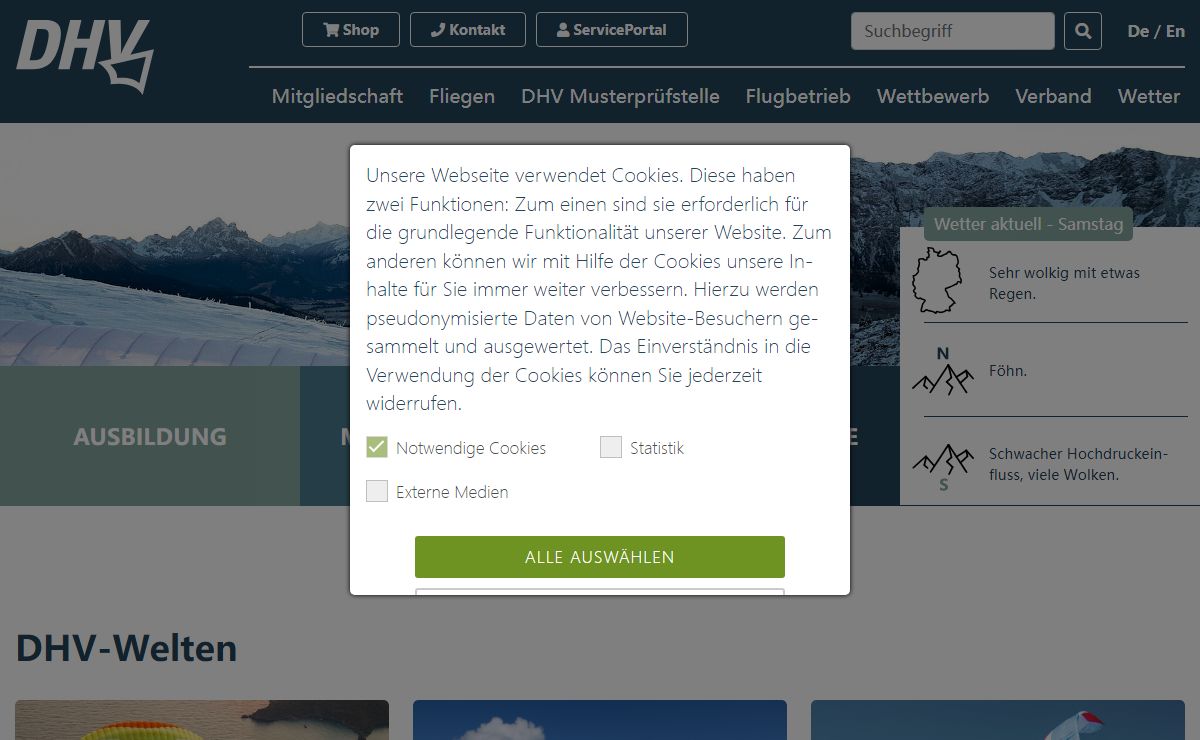Open the Wettbewerb menu
This screenshot has height=740, width=1200.
pos(933,96)
